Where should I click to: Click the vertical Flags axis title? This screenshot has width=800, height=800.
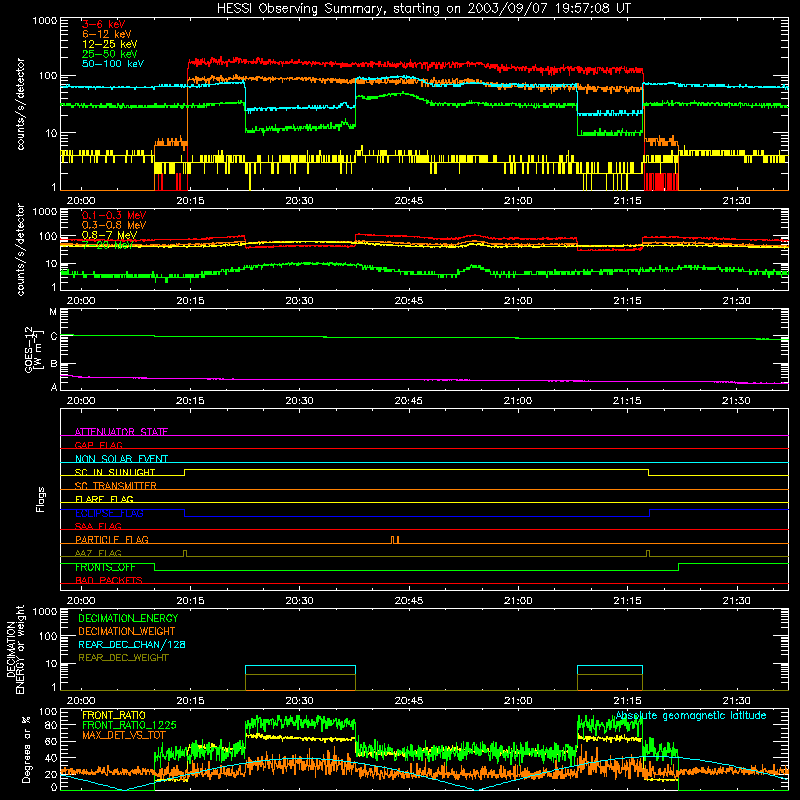[41, 499]
